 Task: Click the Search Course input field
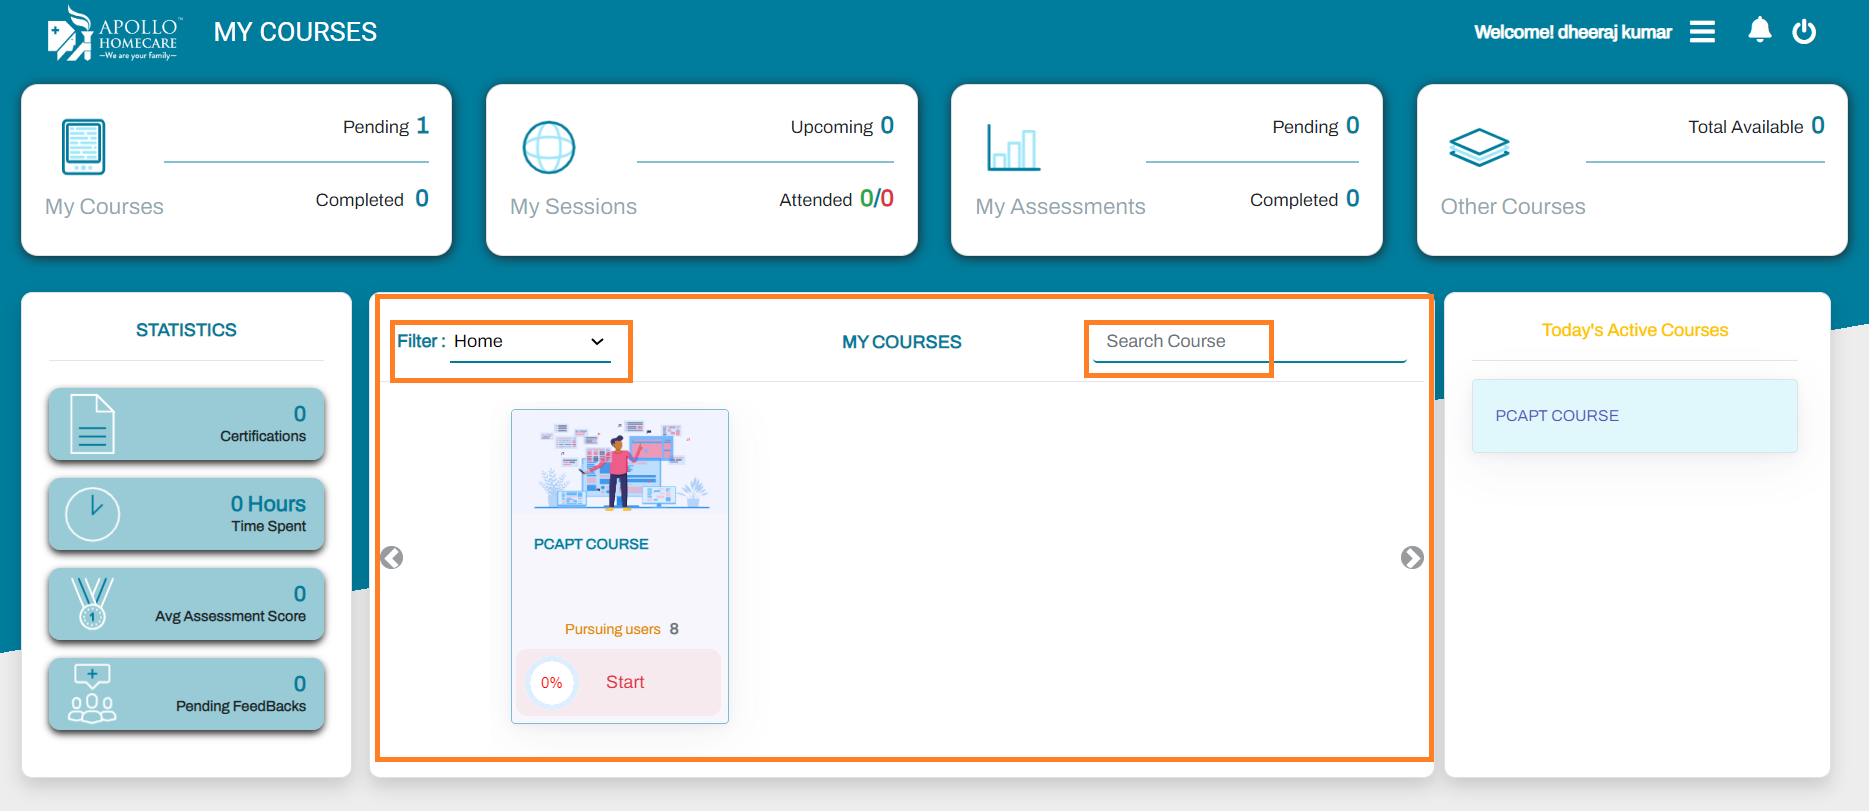coord(1248,342)
